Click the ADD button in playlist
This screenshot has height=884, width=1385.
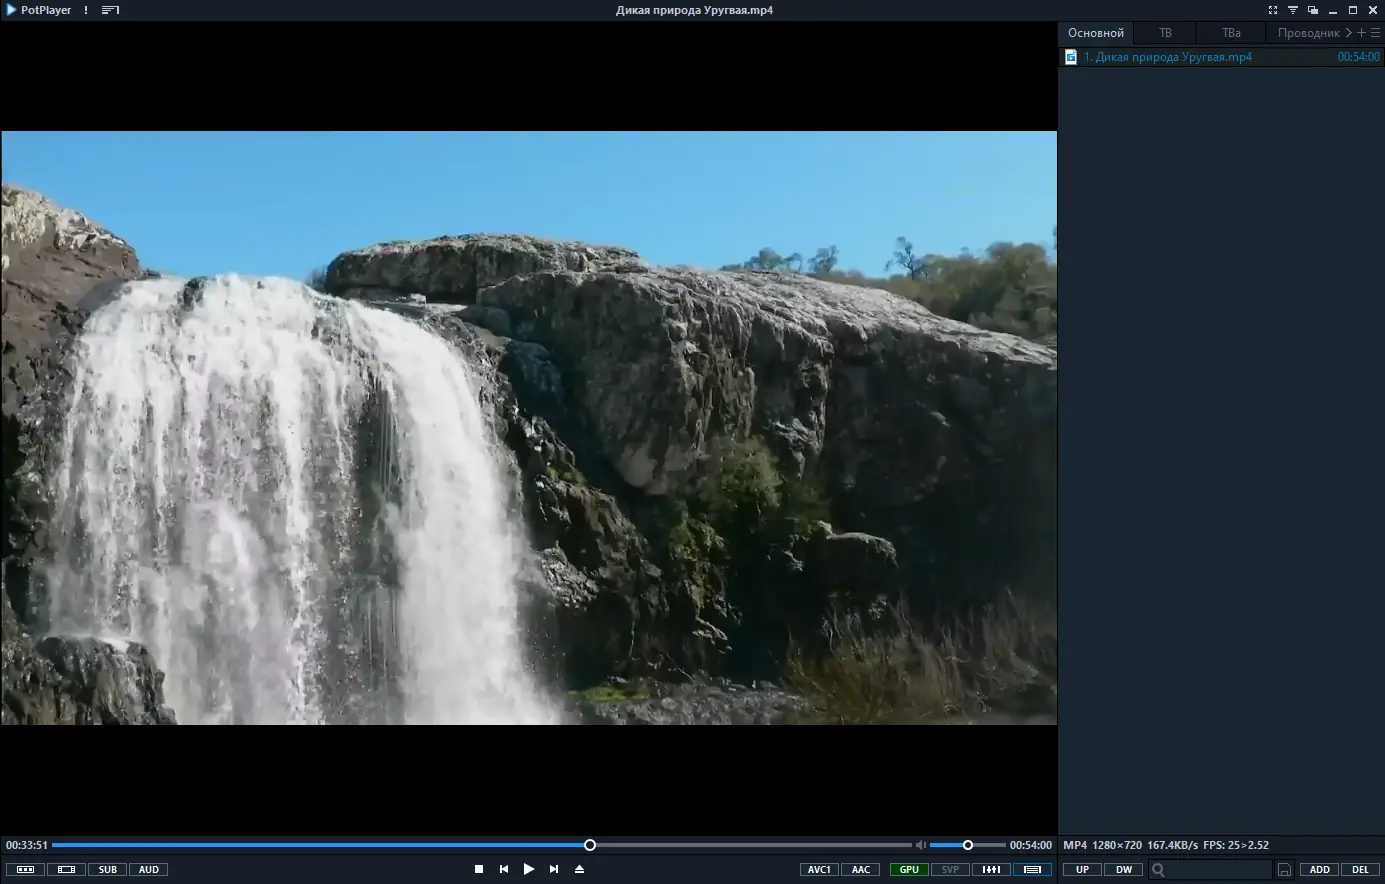[1320, 869]
